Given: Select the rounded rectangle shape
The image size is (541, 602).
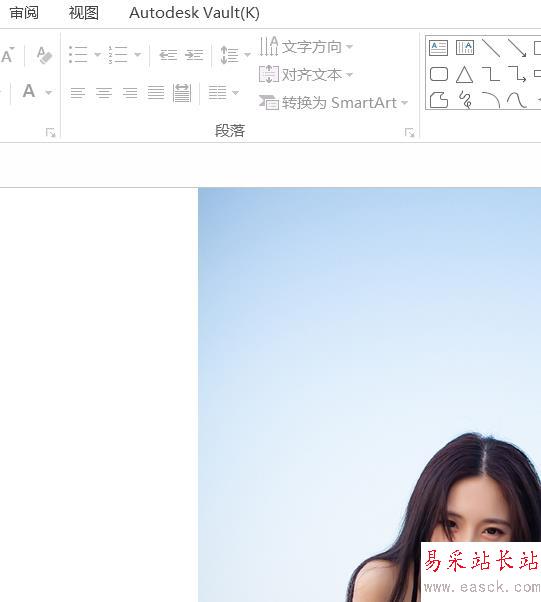Looking at the screenshot, I should point(438,74).
